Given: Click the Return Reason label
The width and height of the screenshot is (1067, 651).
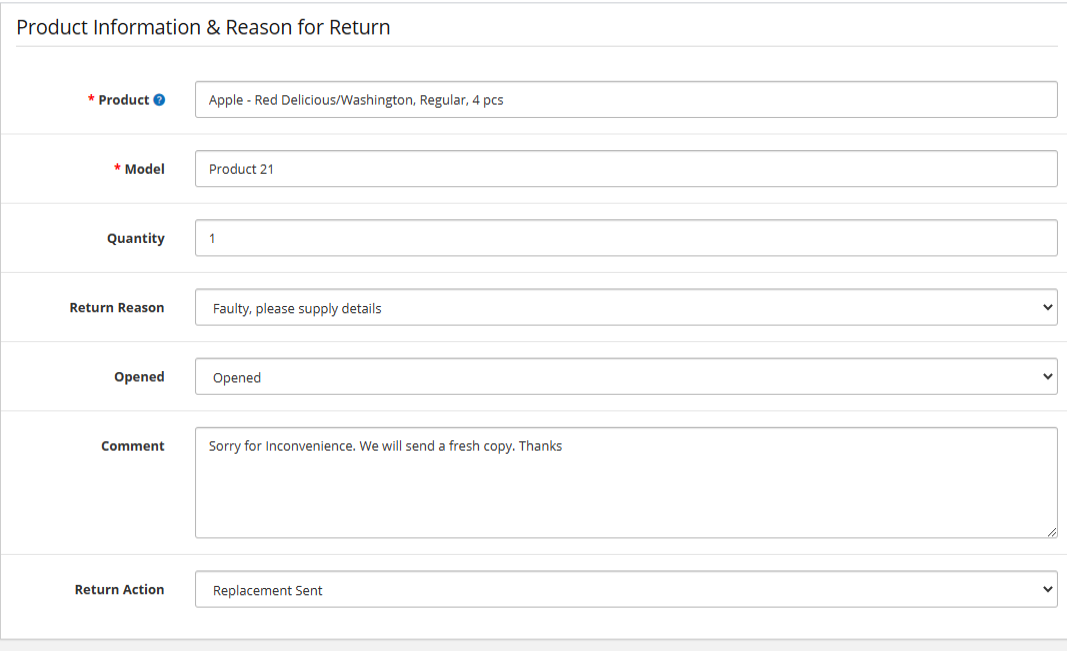Looking at the screenshot, I should pyautogui.click(x=117, y=308).
